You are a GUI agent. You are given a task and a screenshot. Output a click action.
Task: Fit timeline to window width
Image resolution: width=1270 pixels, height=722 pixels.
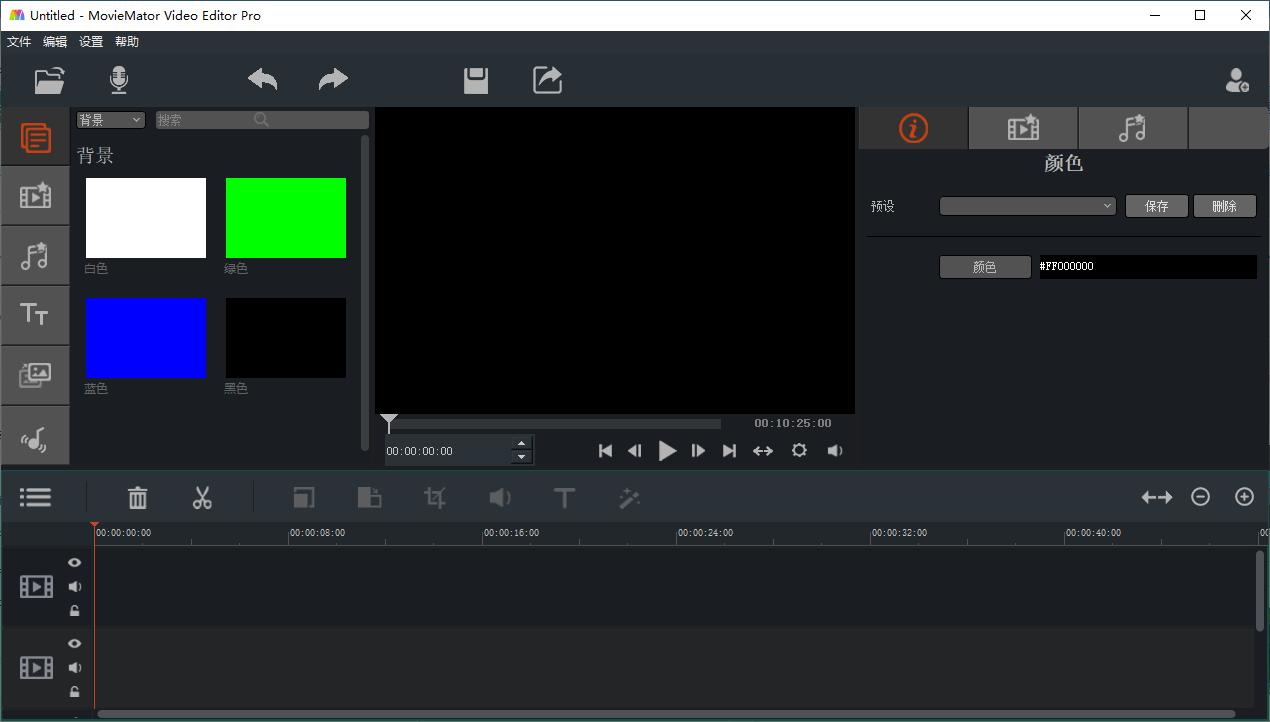(1157, 497)
